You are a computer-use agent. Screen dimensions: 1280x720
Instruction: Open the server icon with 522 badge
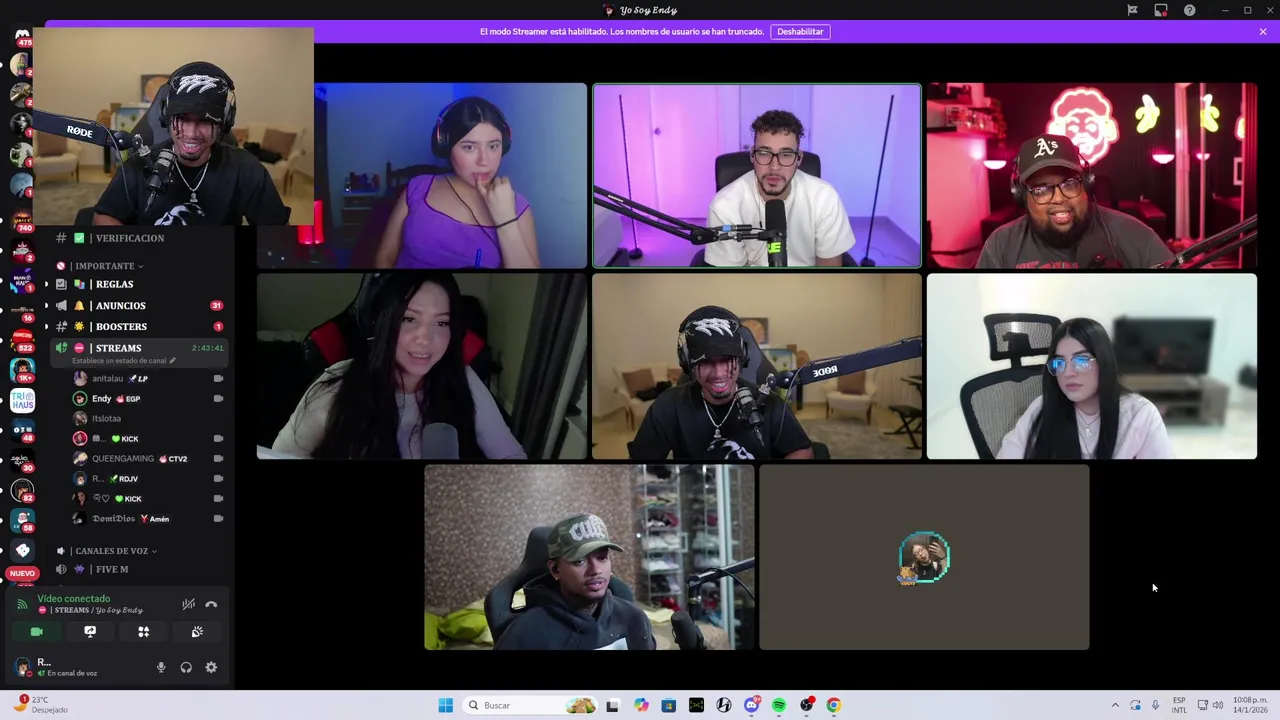[x=22, y=339]
